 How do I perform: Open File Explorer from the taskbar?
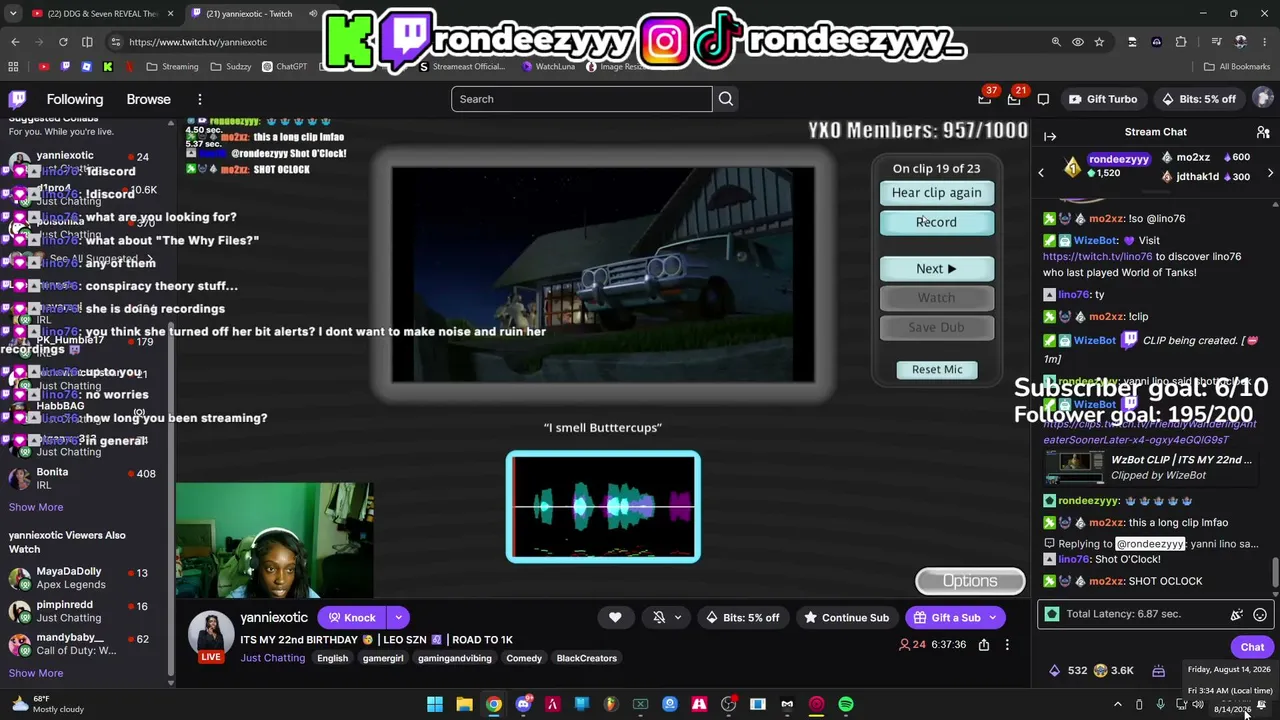click(x=464, y=704)
